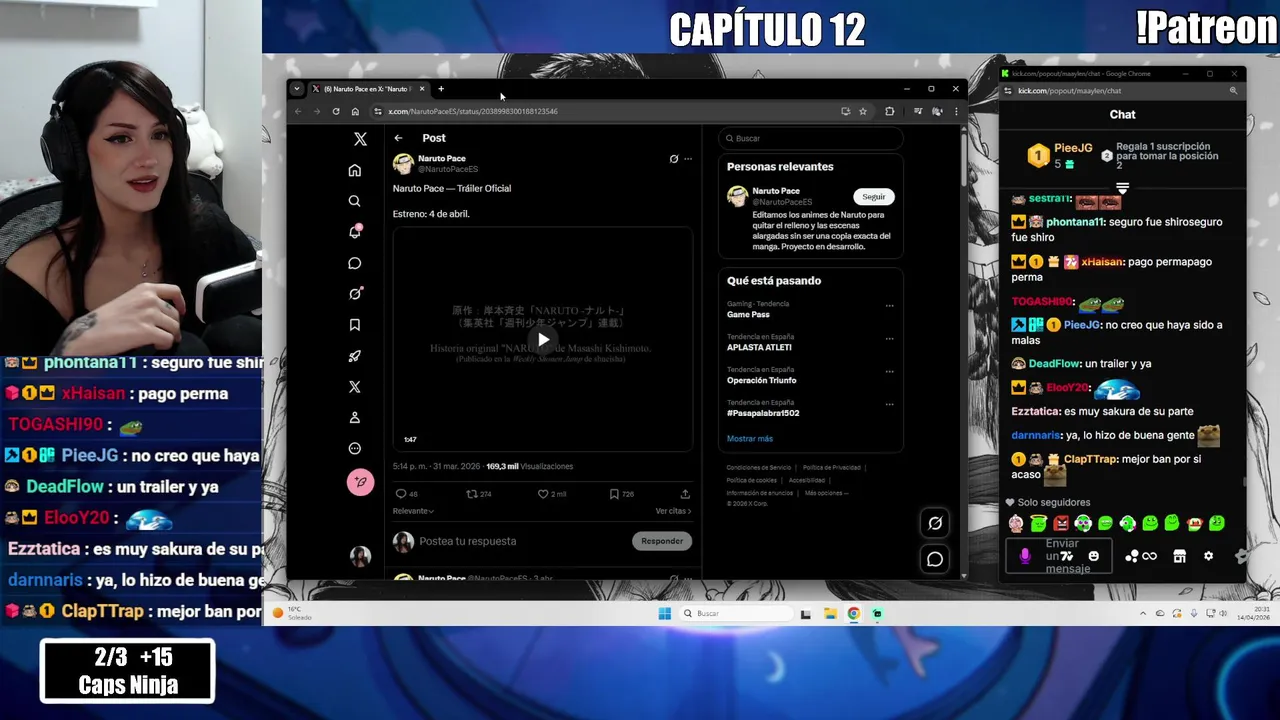Viewport: 1280px width, 720px height.
Task: Open Premium X icon in sidebar
Action: pos(354,387)
